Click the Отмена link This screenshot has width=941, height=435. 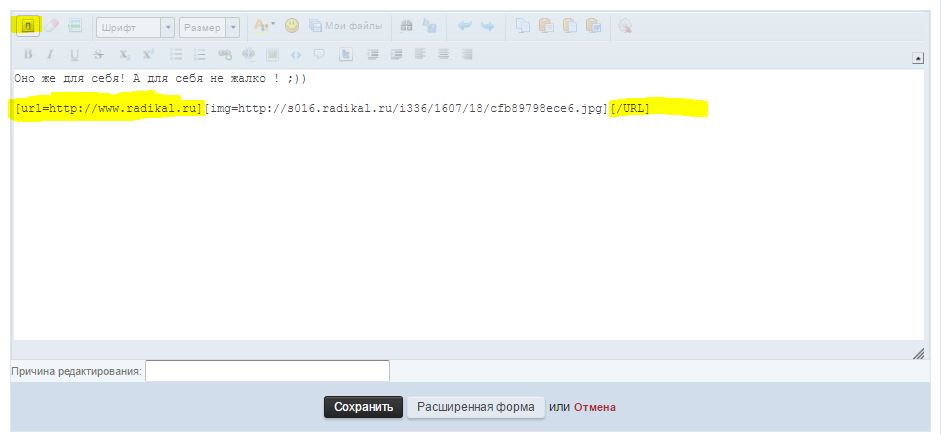click(594, 407)
